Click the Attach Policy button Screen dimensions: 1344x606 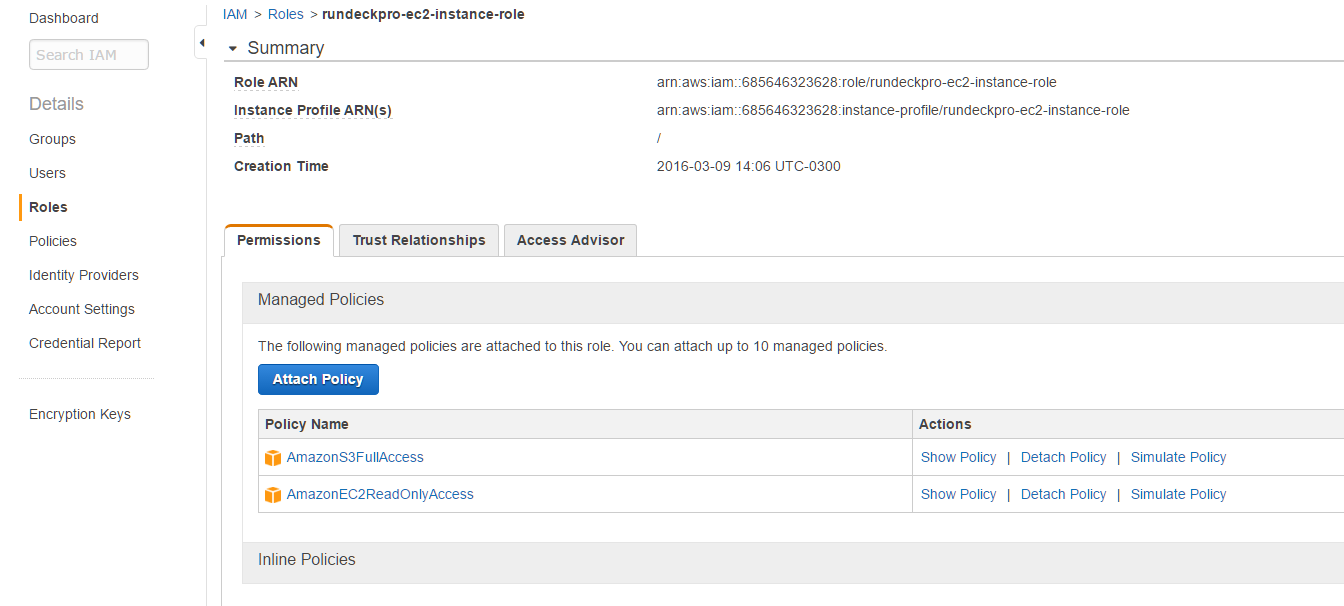318,379
